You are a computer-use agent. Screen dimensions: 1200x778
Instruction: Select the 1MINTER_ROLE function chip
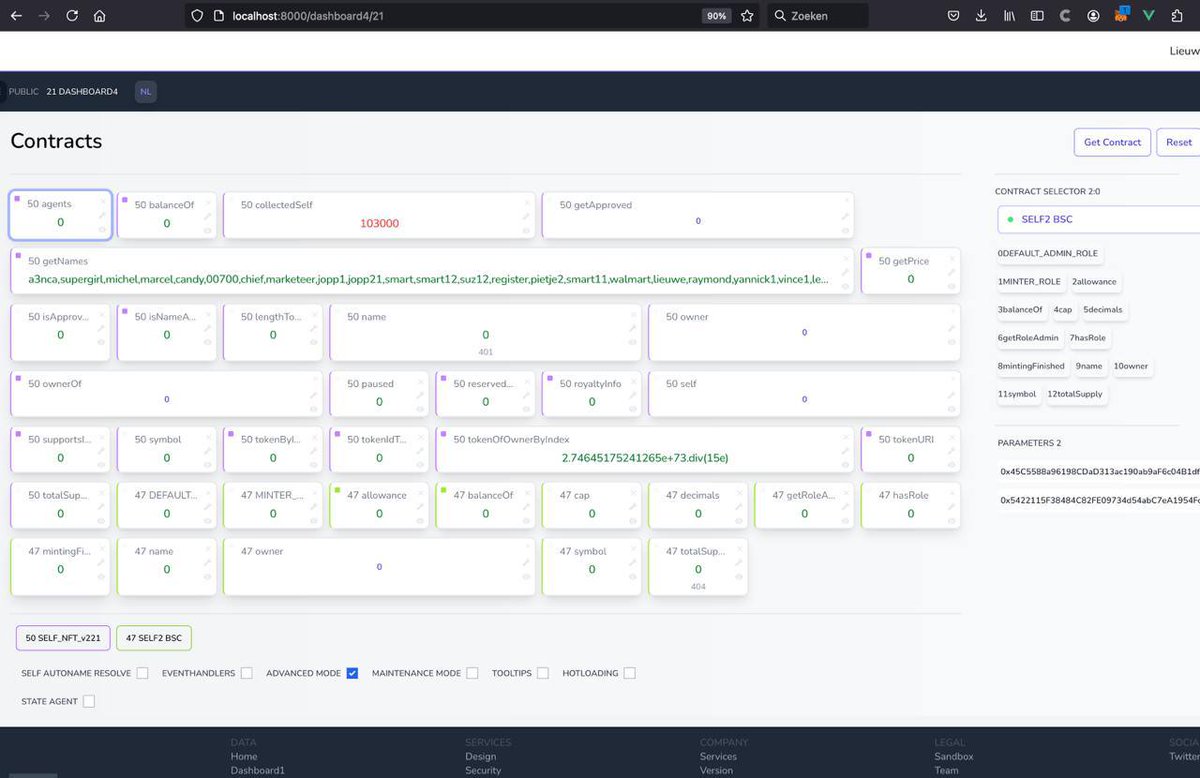1029,282
